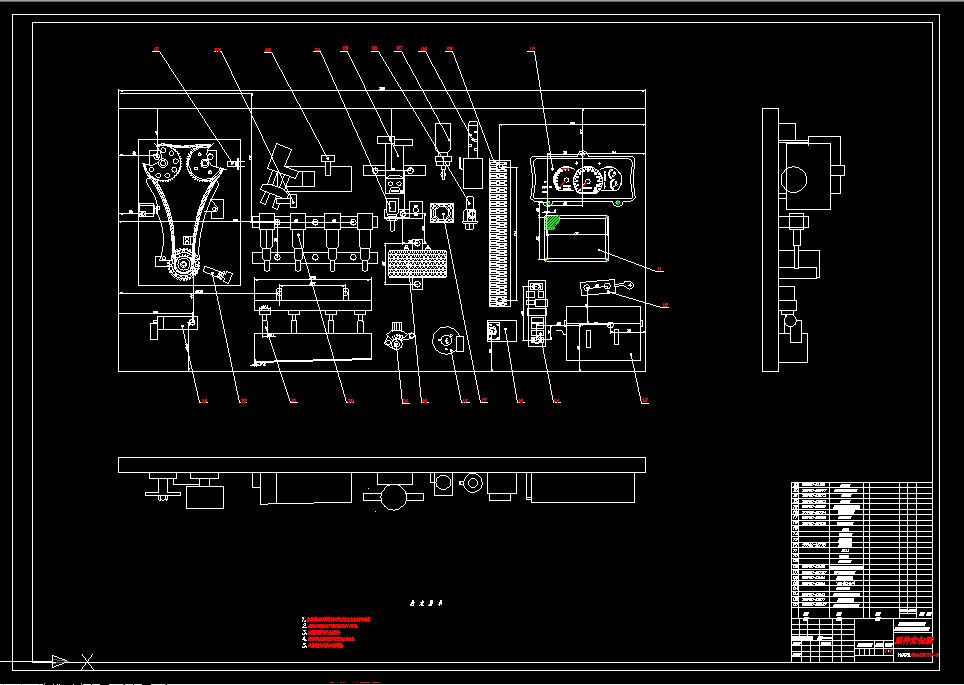Image resolution: width=964 pixels, height=685 pixels.
Task: Click the long mounting plate in bottom view
Action: [382, 465]
